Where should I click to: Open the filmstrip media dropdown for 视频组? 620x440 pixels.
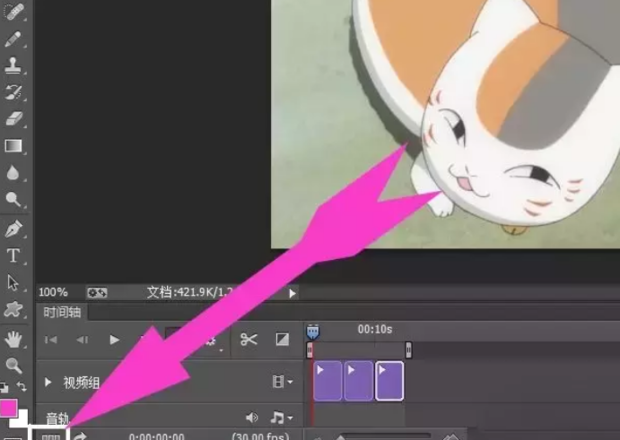[x=282, y=382]
